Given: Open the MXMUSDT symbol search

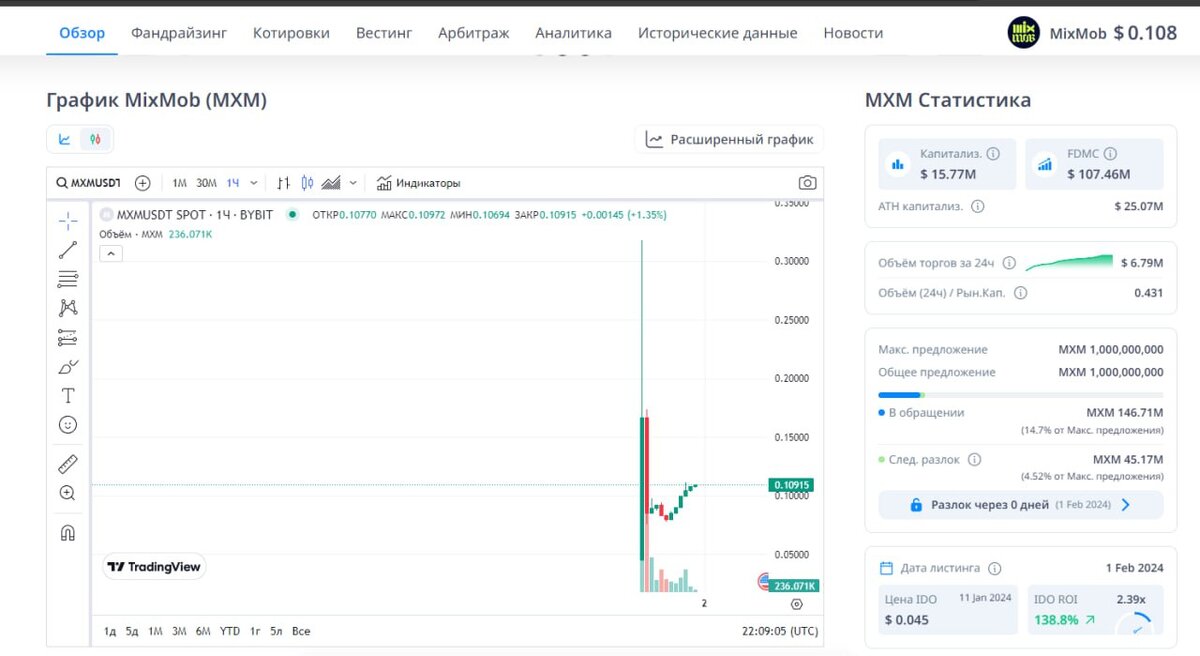Looking at the screenshot, I should click(88, 183).
